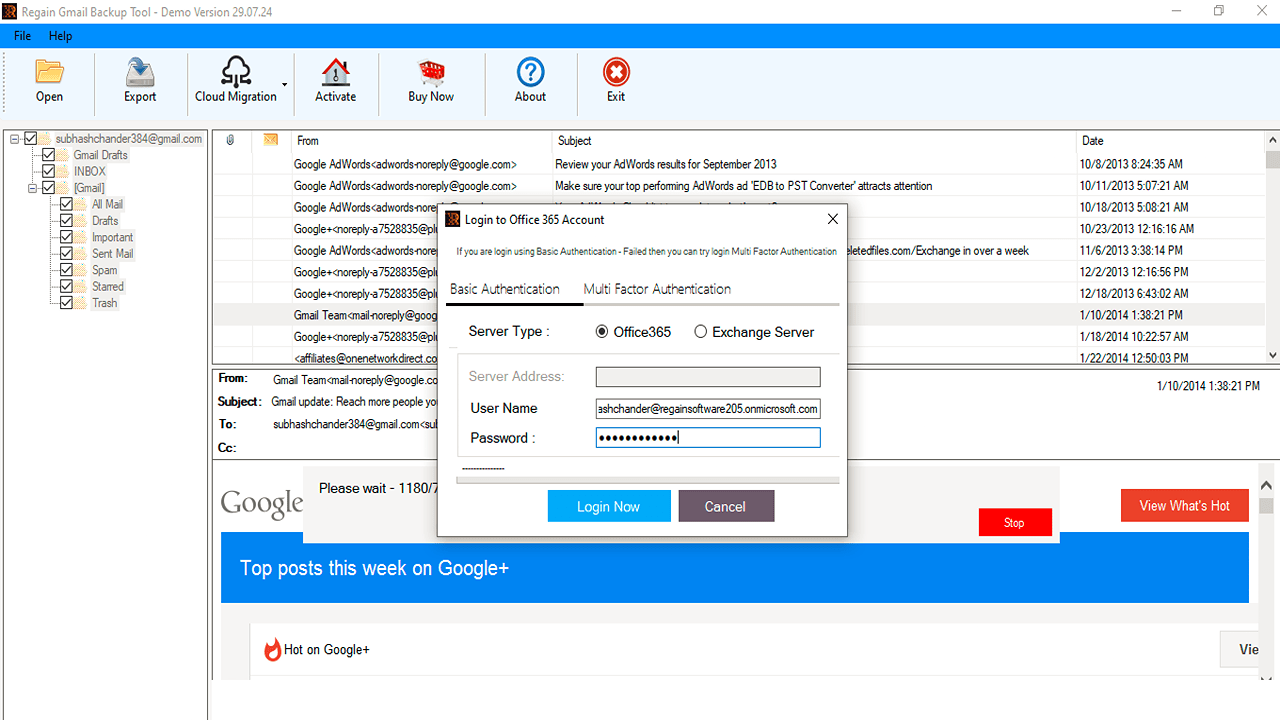Collapse the subhashchander384@gmail.com account node

tap(16, 138)
